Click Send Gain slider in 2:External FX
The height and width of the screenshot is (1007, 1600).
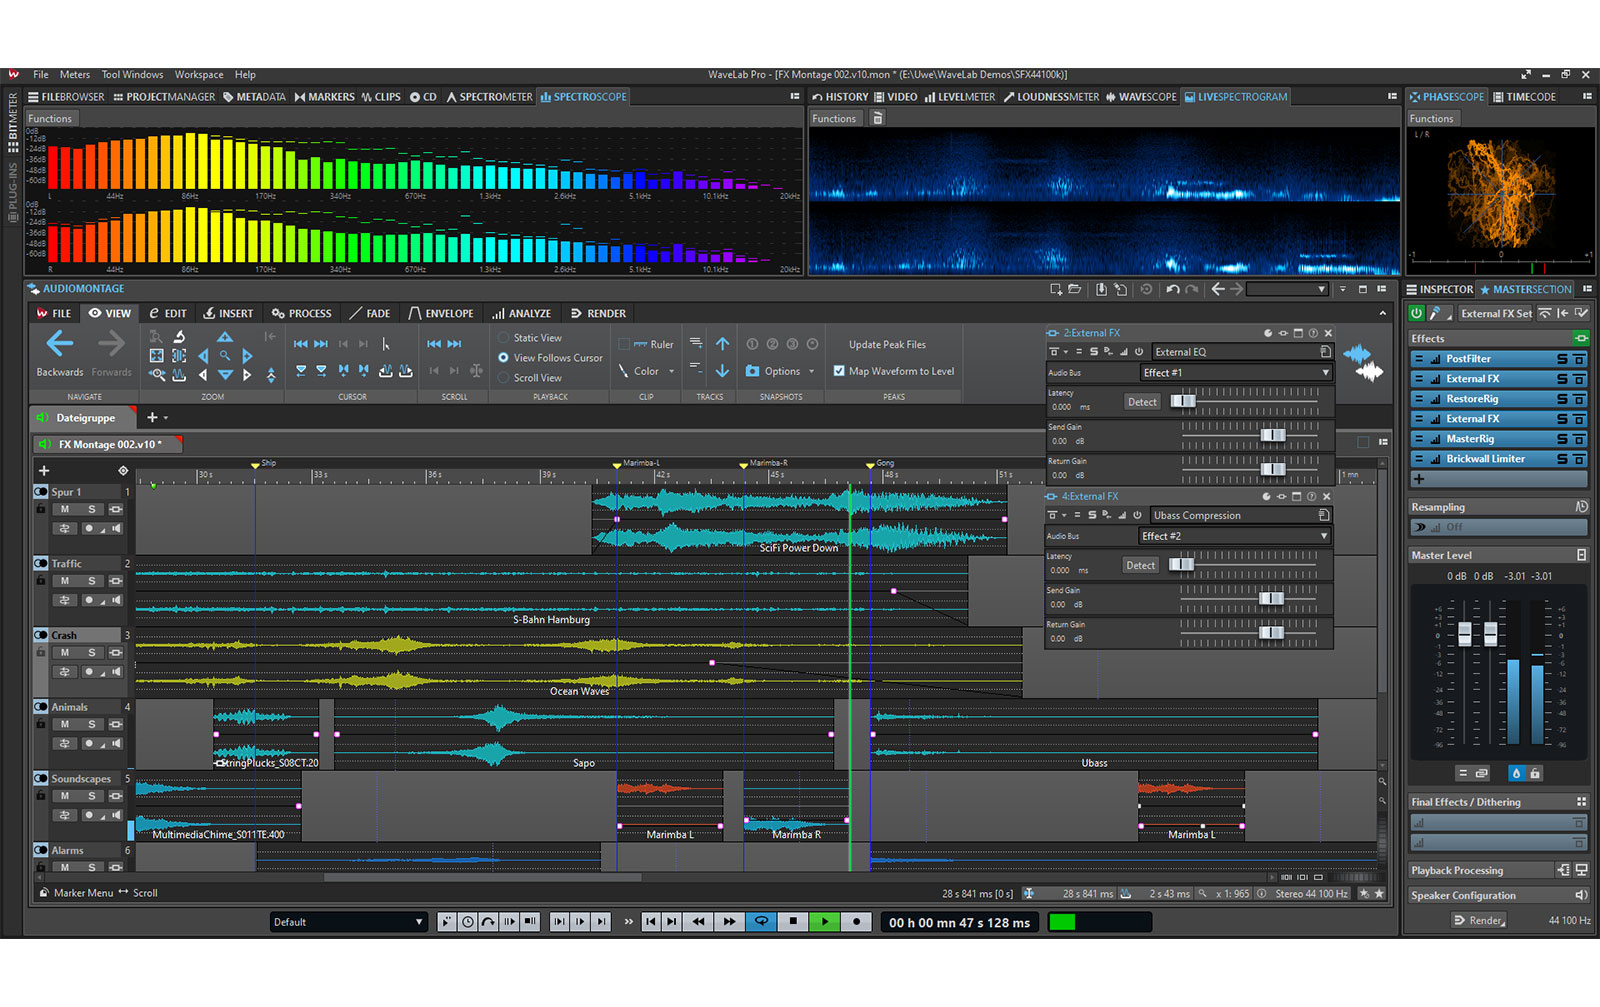pos(1273,435)
